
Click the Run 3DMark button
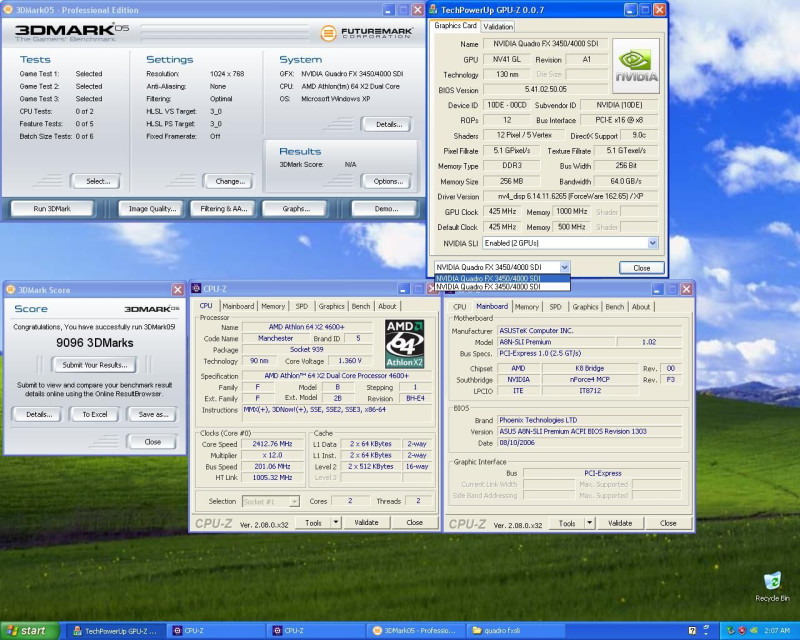tap(52, 209)
